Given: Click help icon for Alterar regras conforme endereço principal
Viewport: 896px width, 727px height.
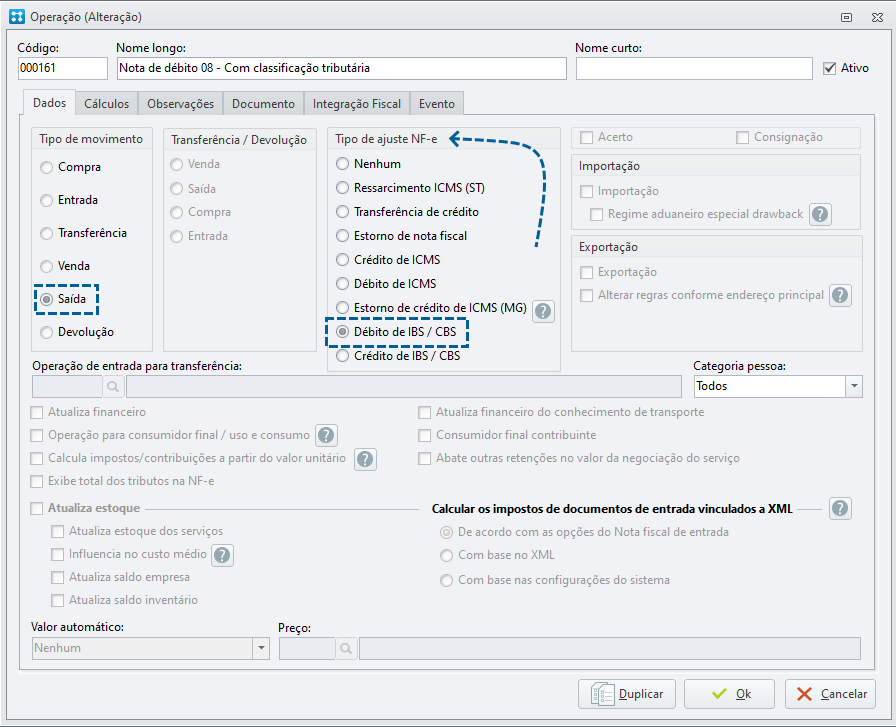Looking at the screenshot, I should (x=840, y=295).
